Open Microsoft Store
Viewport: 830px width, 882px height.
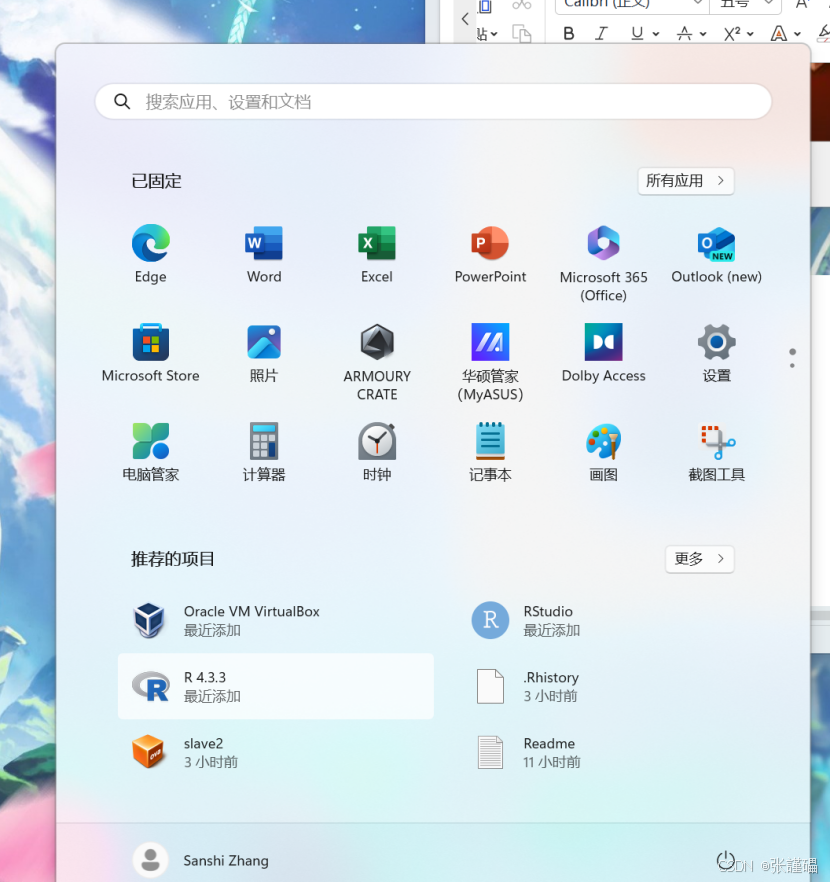(150, 353)
